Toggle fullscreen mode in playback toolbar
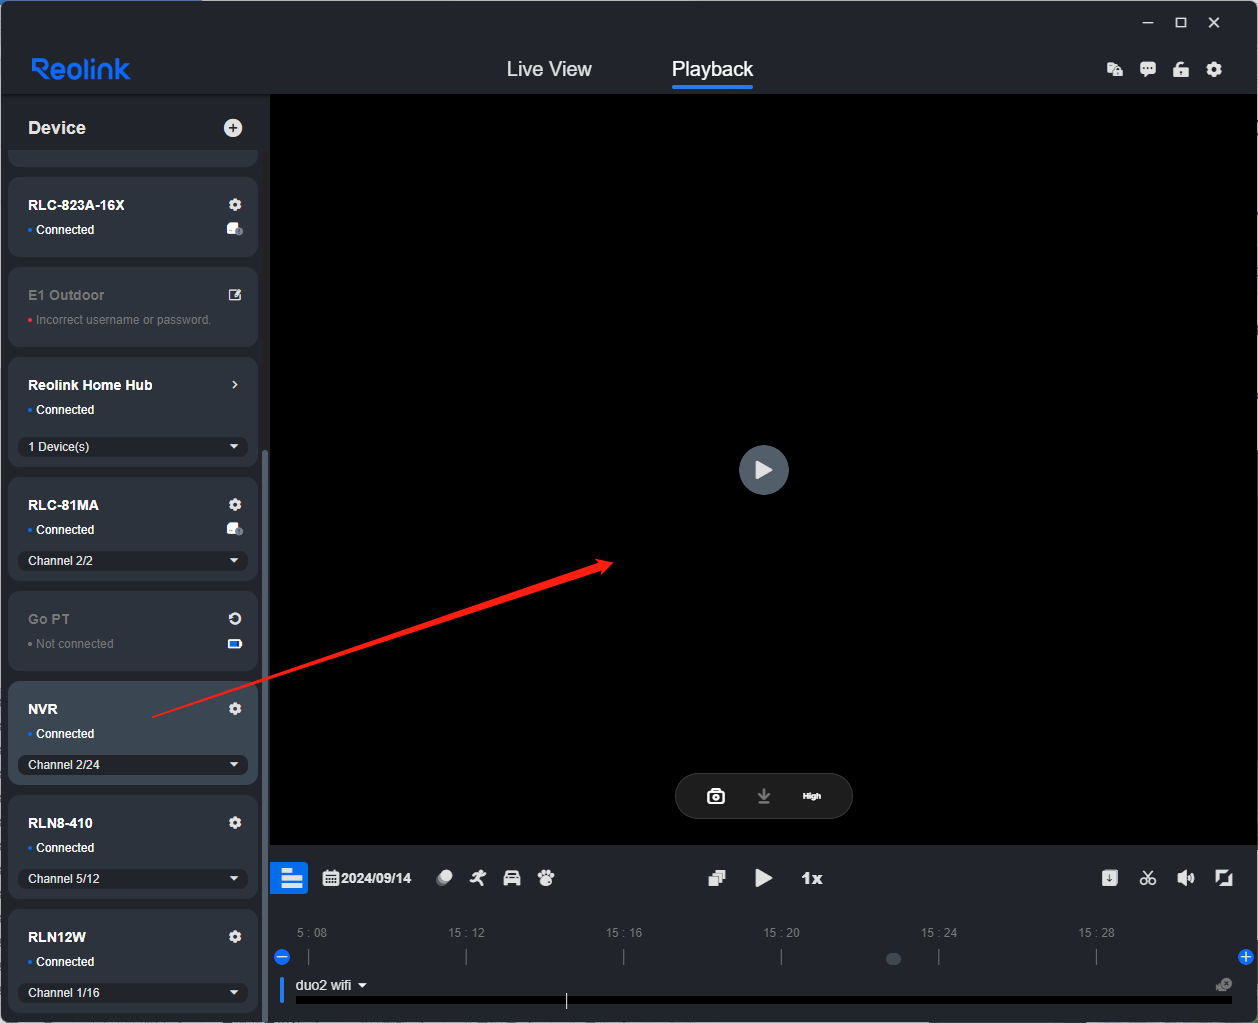The width and height of the screenshot is (1258, 1023). tap(1223, 878)
